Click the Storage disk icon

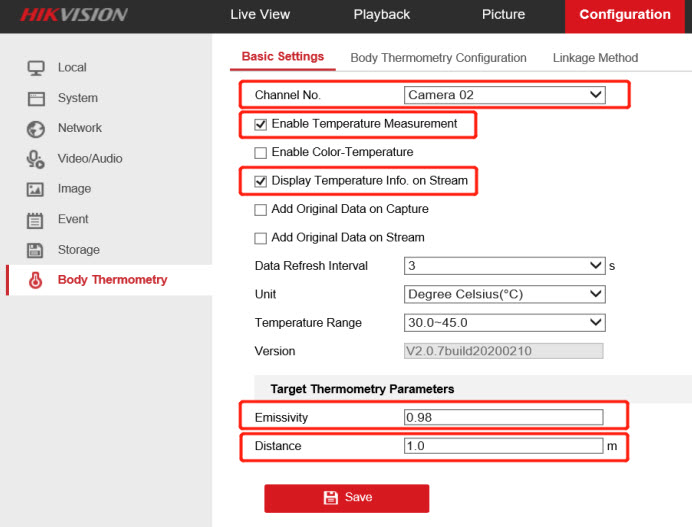click(x=36, y=250)
